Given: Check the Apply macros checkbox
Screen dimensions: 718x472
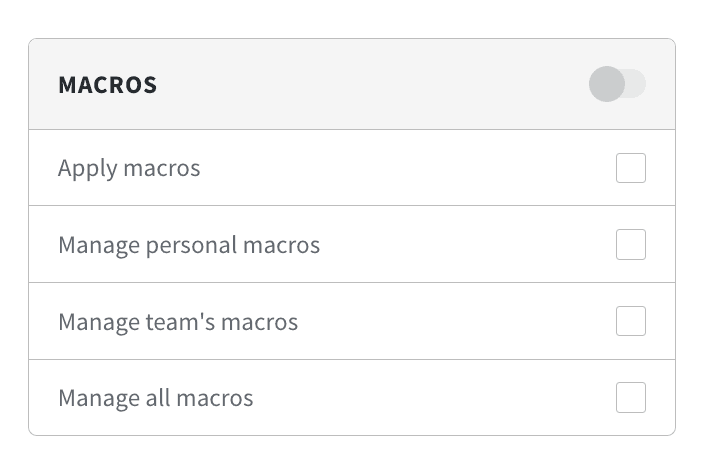Looking at the screenshot, I should 631,168.
